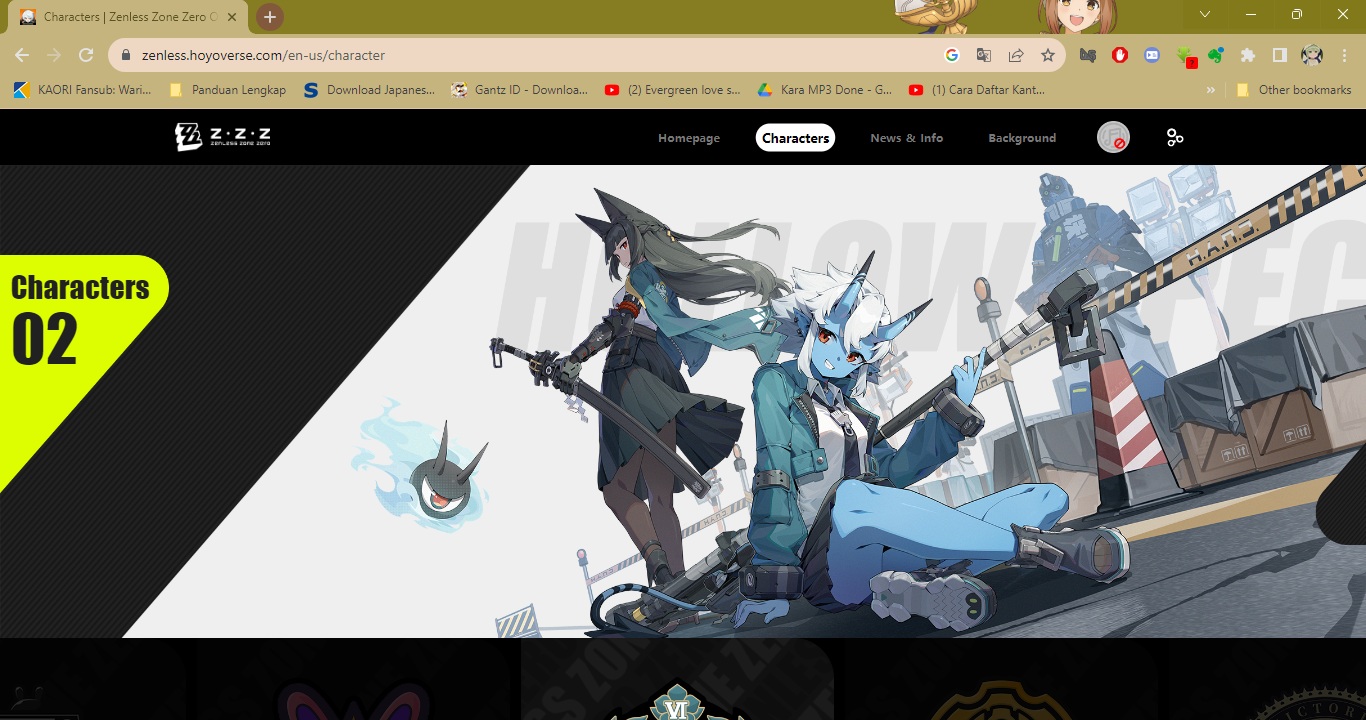This screenshot has height=720, width=1366.
Task: Open the Extensions puzzle piece menu
Action: tap(1247, 56)
